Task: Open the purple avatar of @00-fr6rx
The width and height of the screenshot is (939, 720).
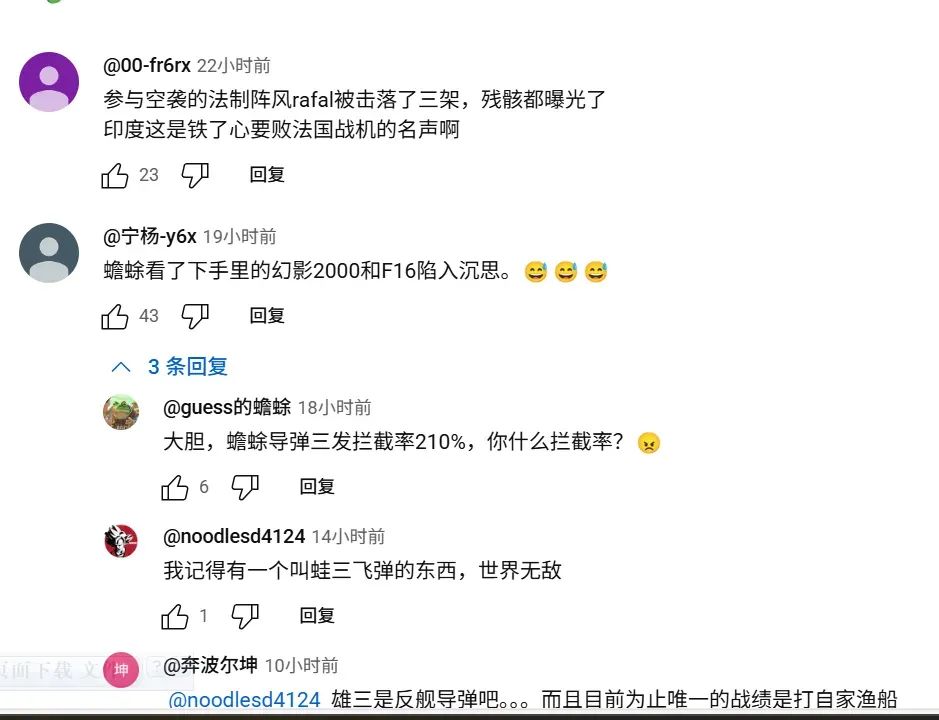Action: (49, 82)
